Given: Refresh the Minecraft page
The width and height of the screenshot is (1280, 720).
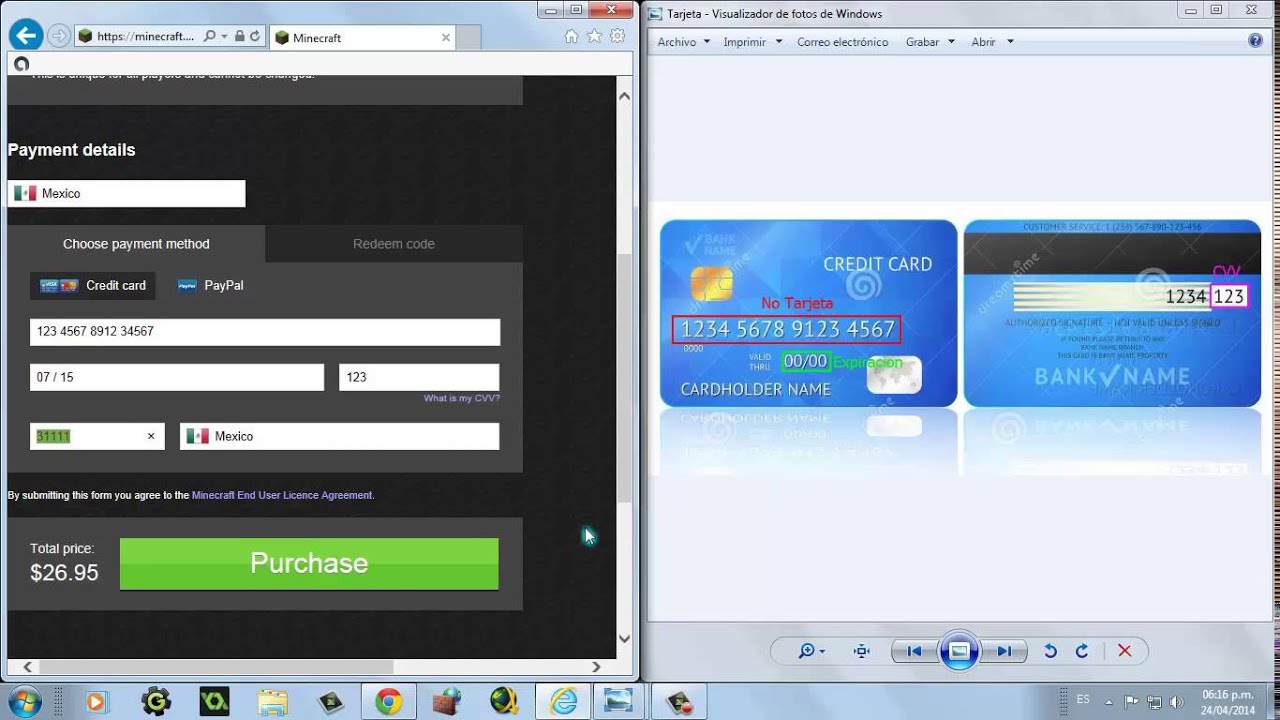Looking at the screenshot, I should click(255, 37).
